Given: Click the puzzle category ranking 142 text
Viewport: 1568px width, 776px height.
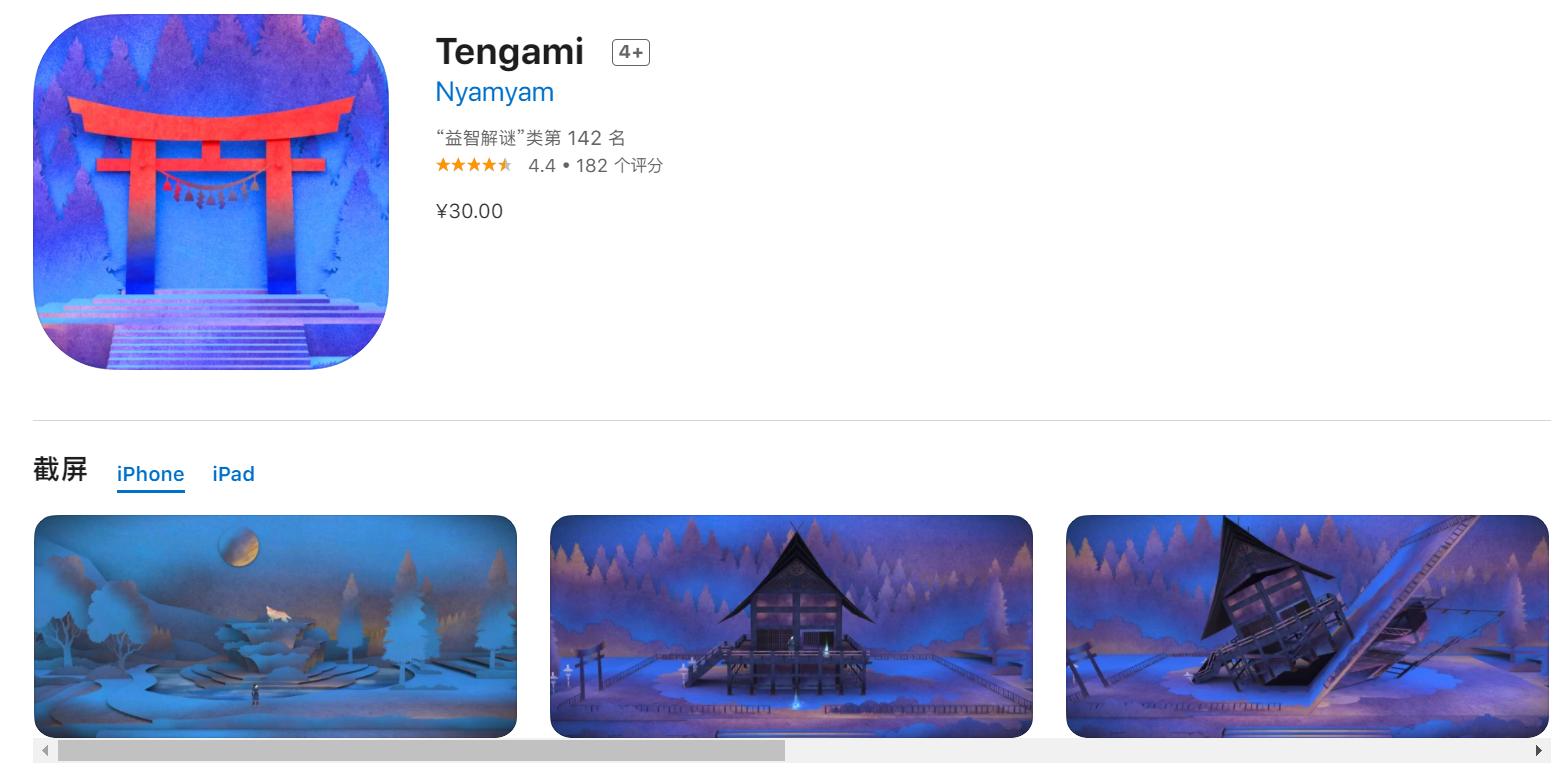Looking at the screenshot, I should click(530, 138).
